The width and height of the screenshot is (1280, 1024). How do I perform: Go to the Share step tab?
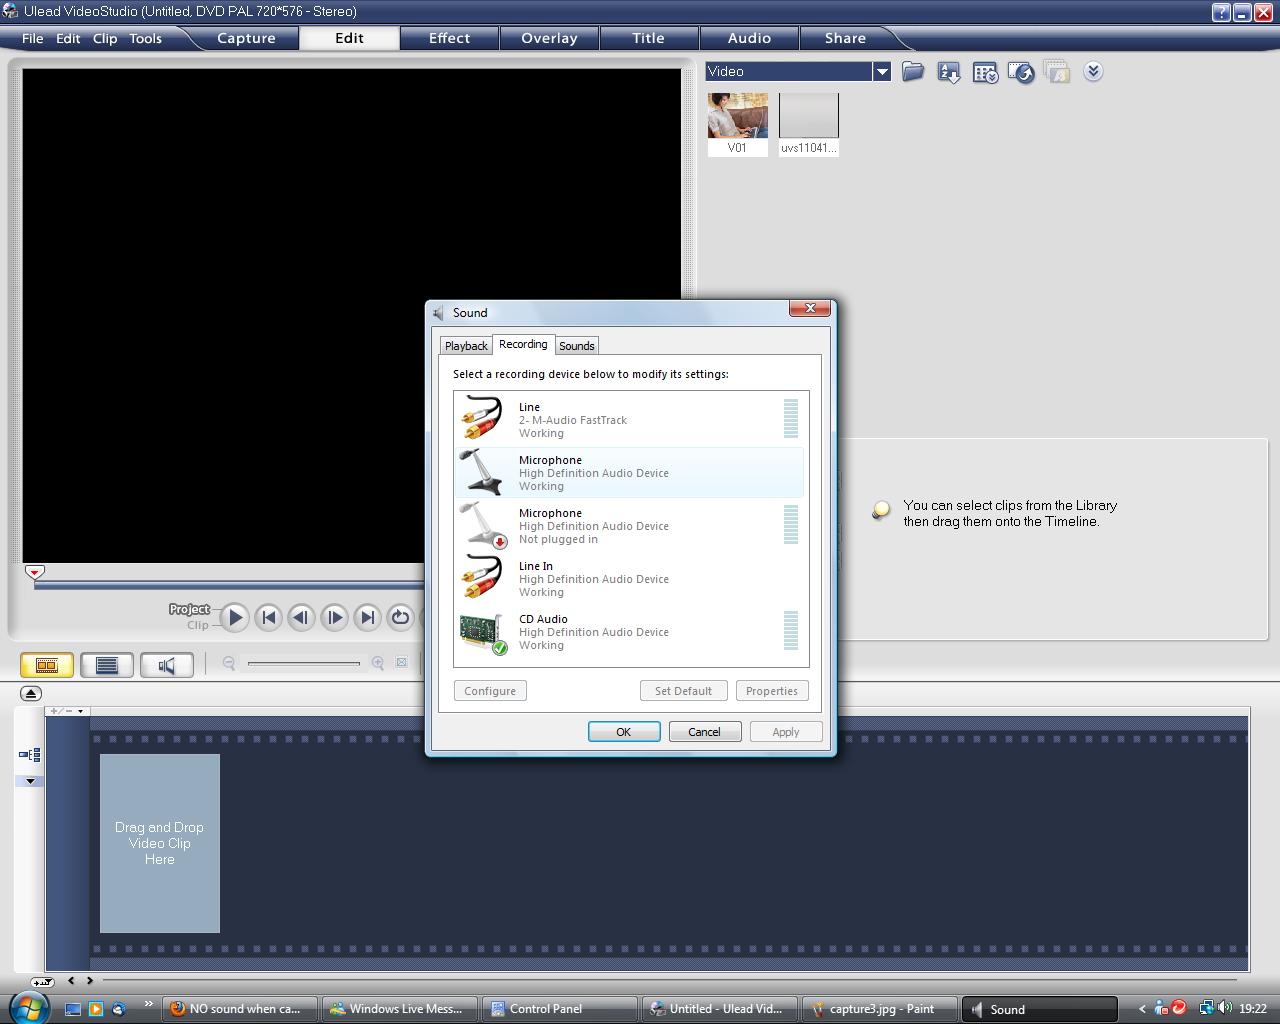[x=845, y=38]
